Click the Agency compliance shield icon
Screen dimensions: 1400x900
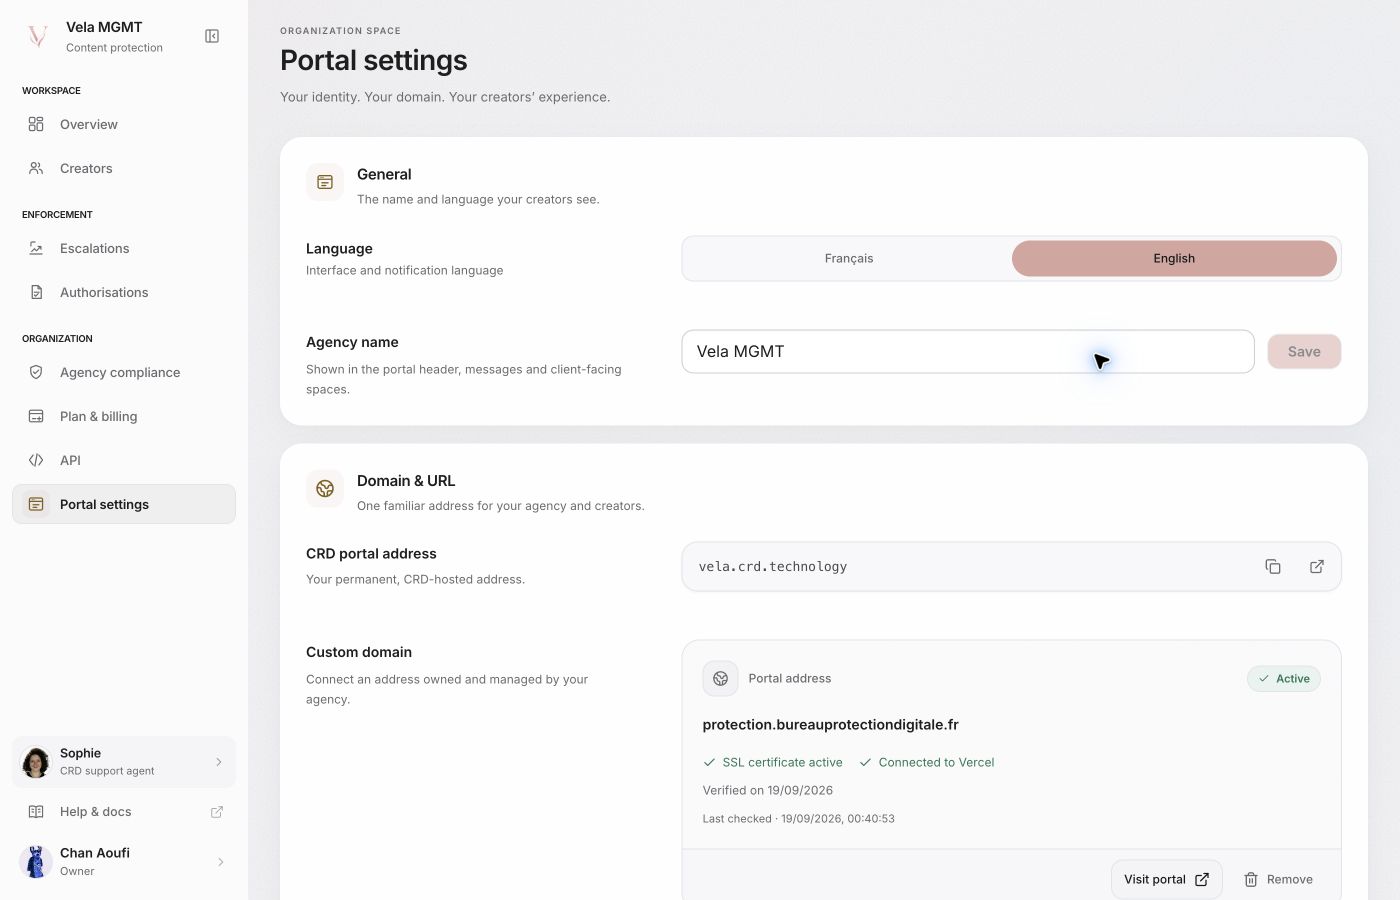[x=36, y=372]
